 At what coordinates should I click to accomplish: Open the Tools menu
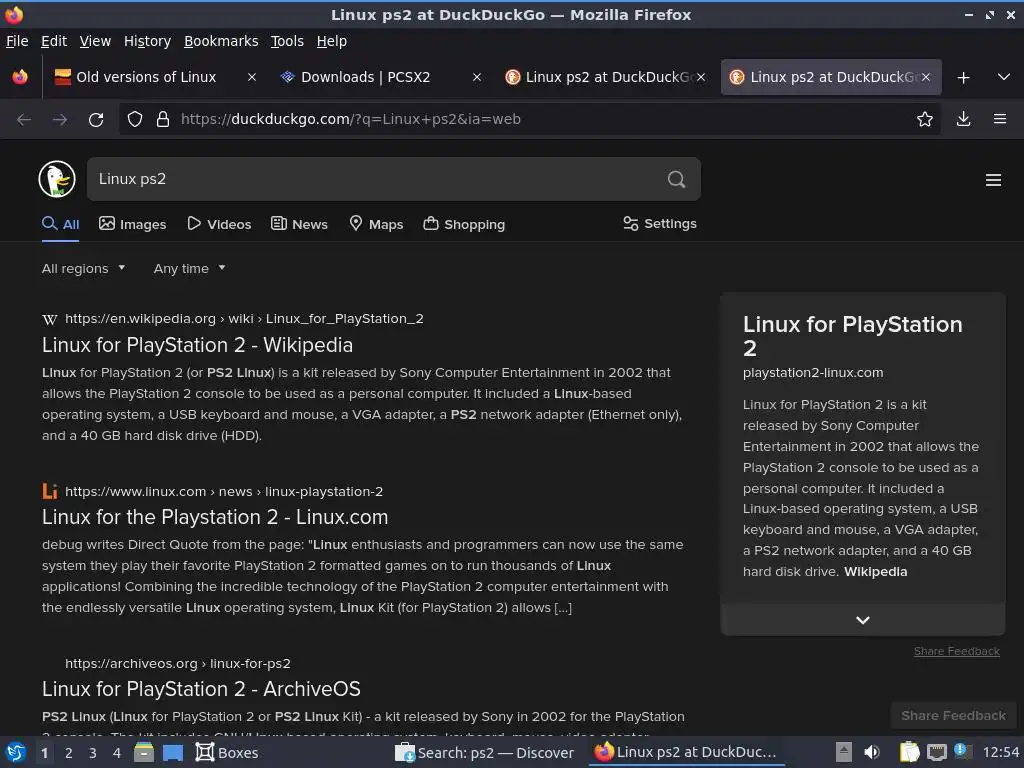point(287,41)
